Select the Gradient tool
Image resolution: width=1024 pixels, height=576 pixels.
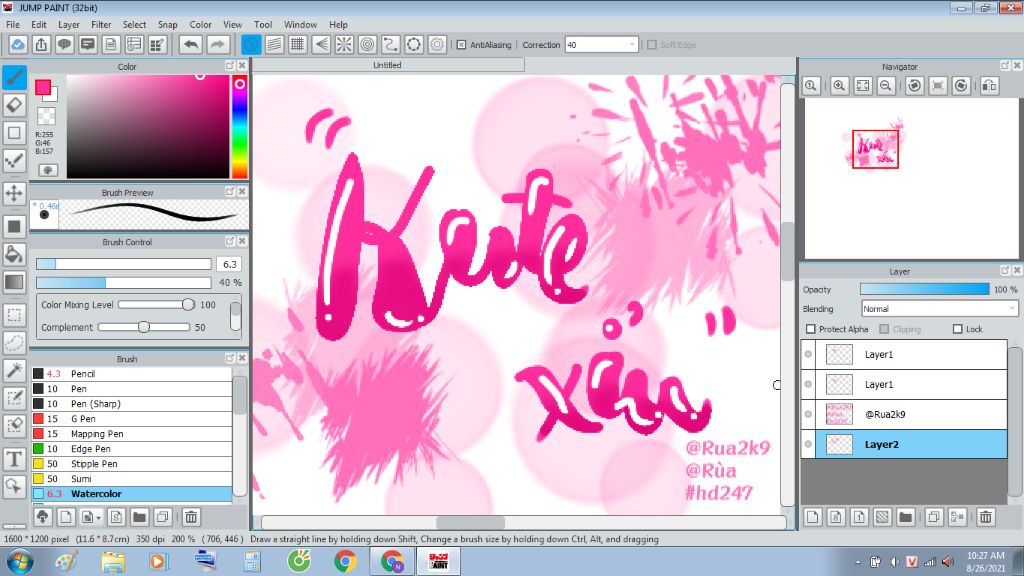coord(14,281)
